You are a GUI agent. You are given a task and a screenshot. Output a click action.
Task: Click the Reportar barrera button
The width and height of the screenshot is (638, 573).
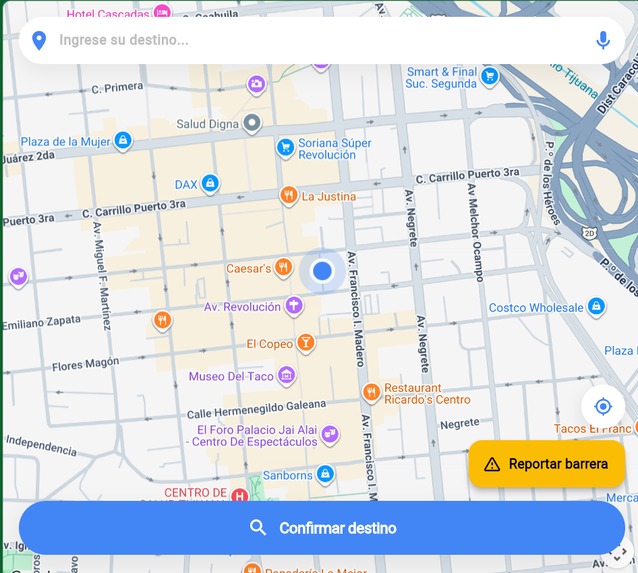[x=546, y=464]
